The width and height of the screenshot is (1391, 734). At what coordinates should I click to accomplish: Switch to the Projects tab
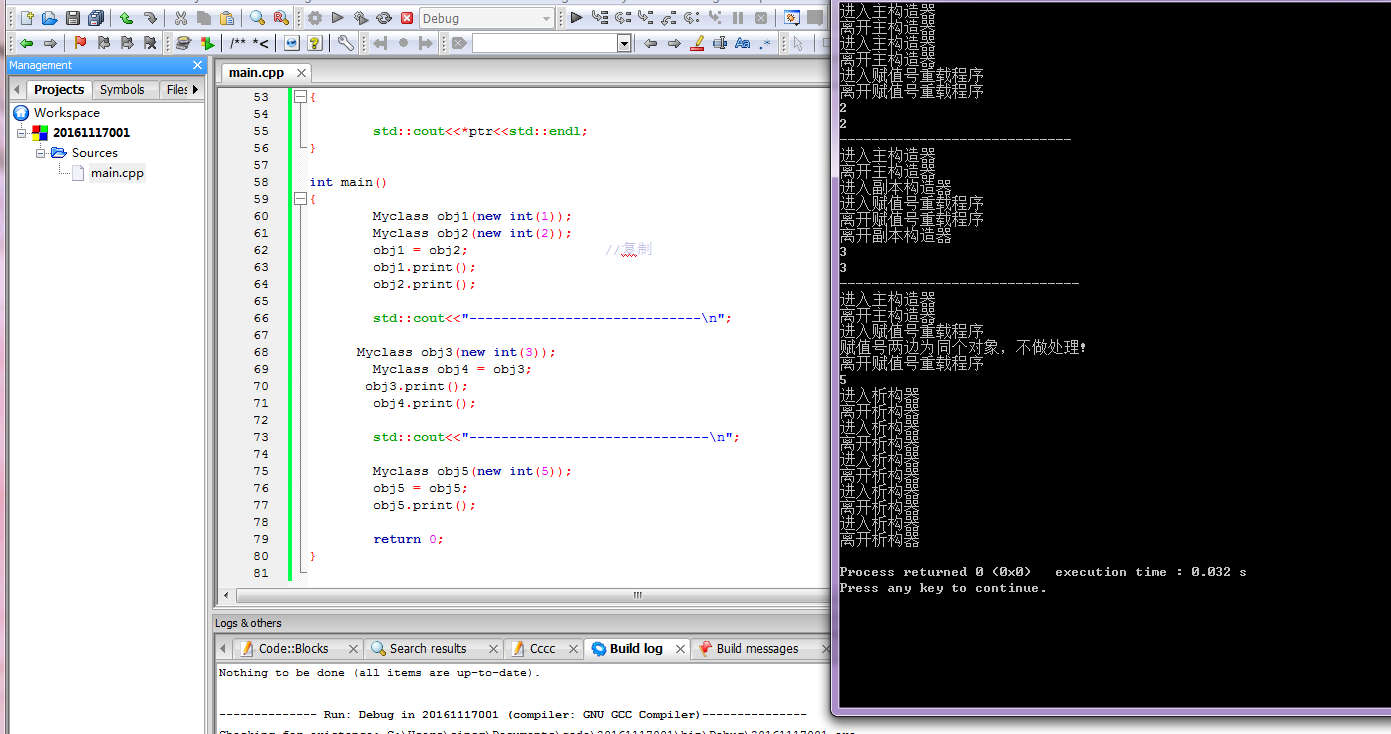(x=59, y=89)
